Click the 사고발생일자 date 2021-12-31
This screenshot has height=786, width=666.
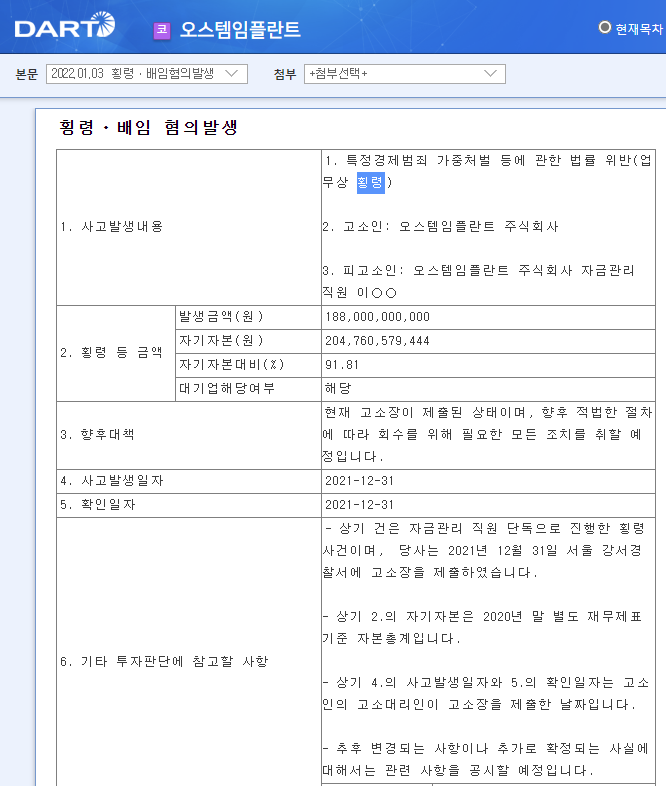pos(359,481)
